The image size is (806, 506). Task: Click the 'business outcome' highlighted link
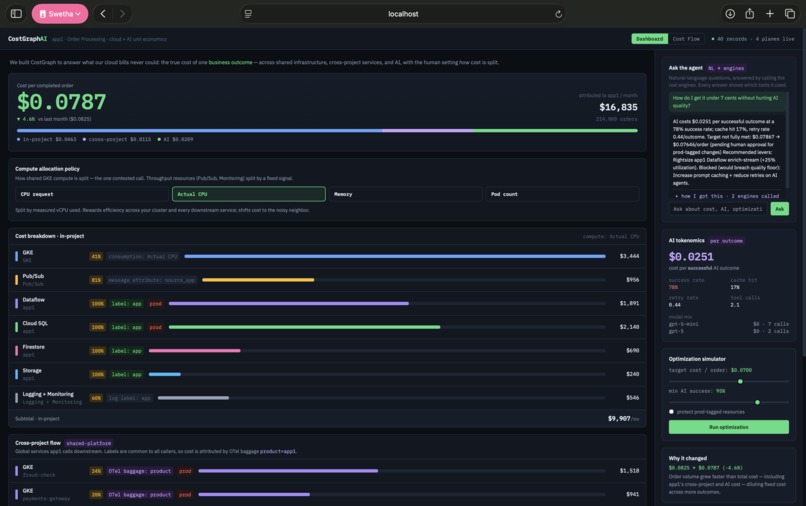[230, 62]
